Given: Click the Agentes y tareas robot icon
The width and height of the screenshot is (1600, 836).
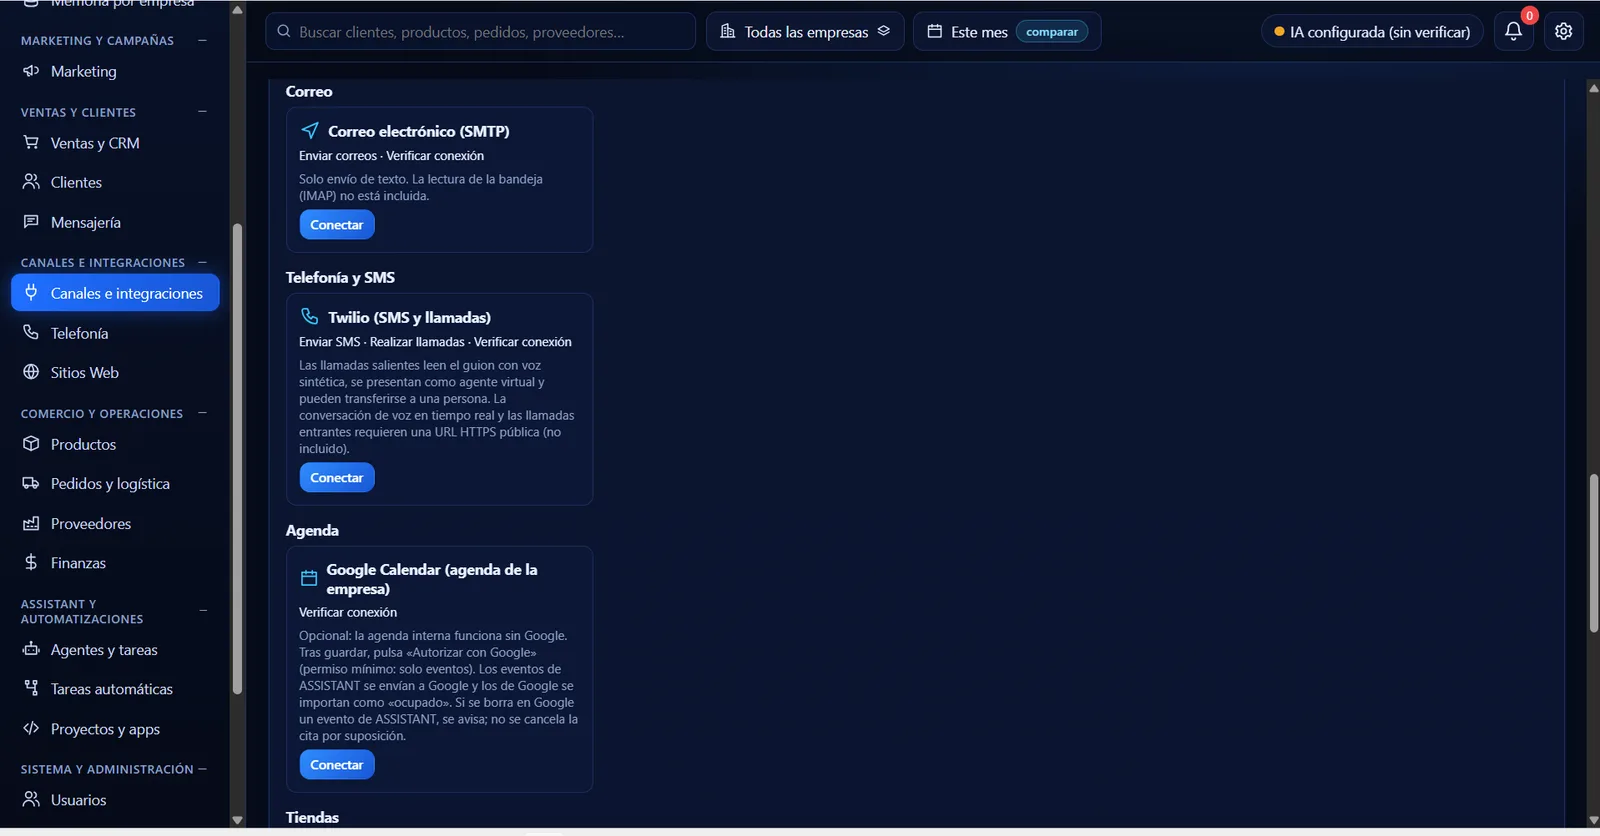Looking at the screenshot, I should pyautogui.click(x=31, y=650).
